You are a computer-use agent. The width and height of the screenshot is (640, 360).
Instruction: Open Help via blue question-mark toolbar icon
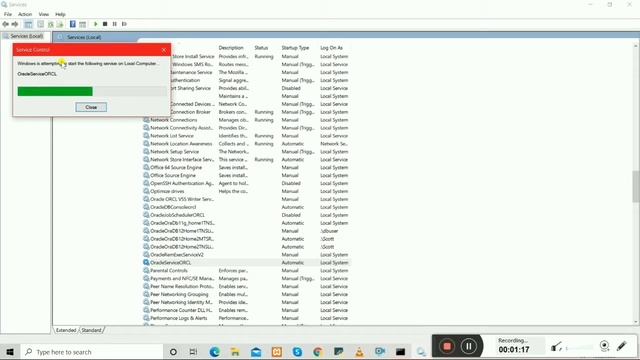tap(73, 24)
